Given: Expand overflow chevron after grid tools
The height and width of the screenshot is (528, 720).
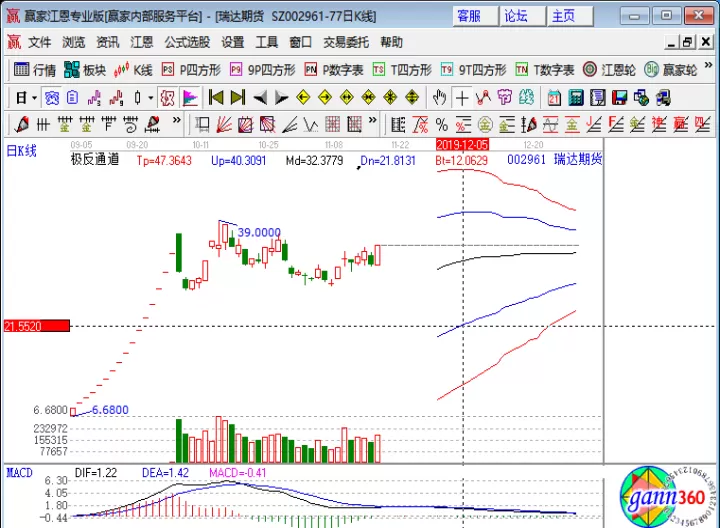Looking at the screenshot, I should 373,120.
